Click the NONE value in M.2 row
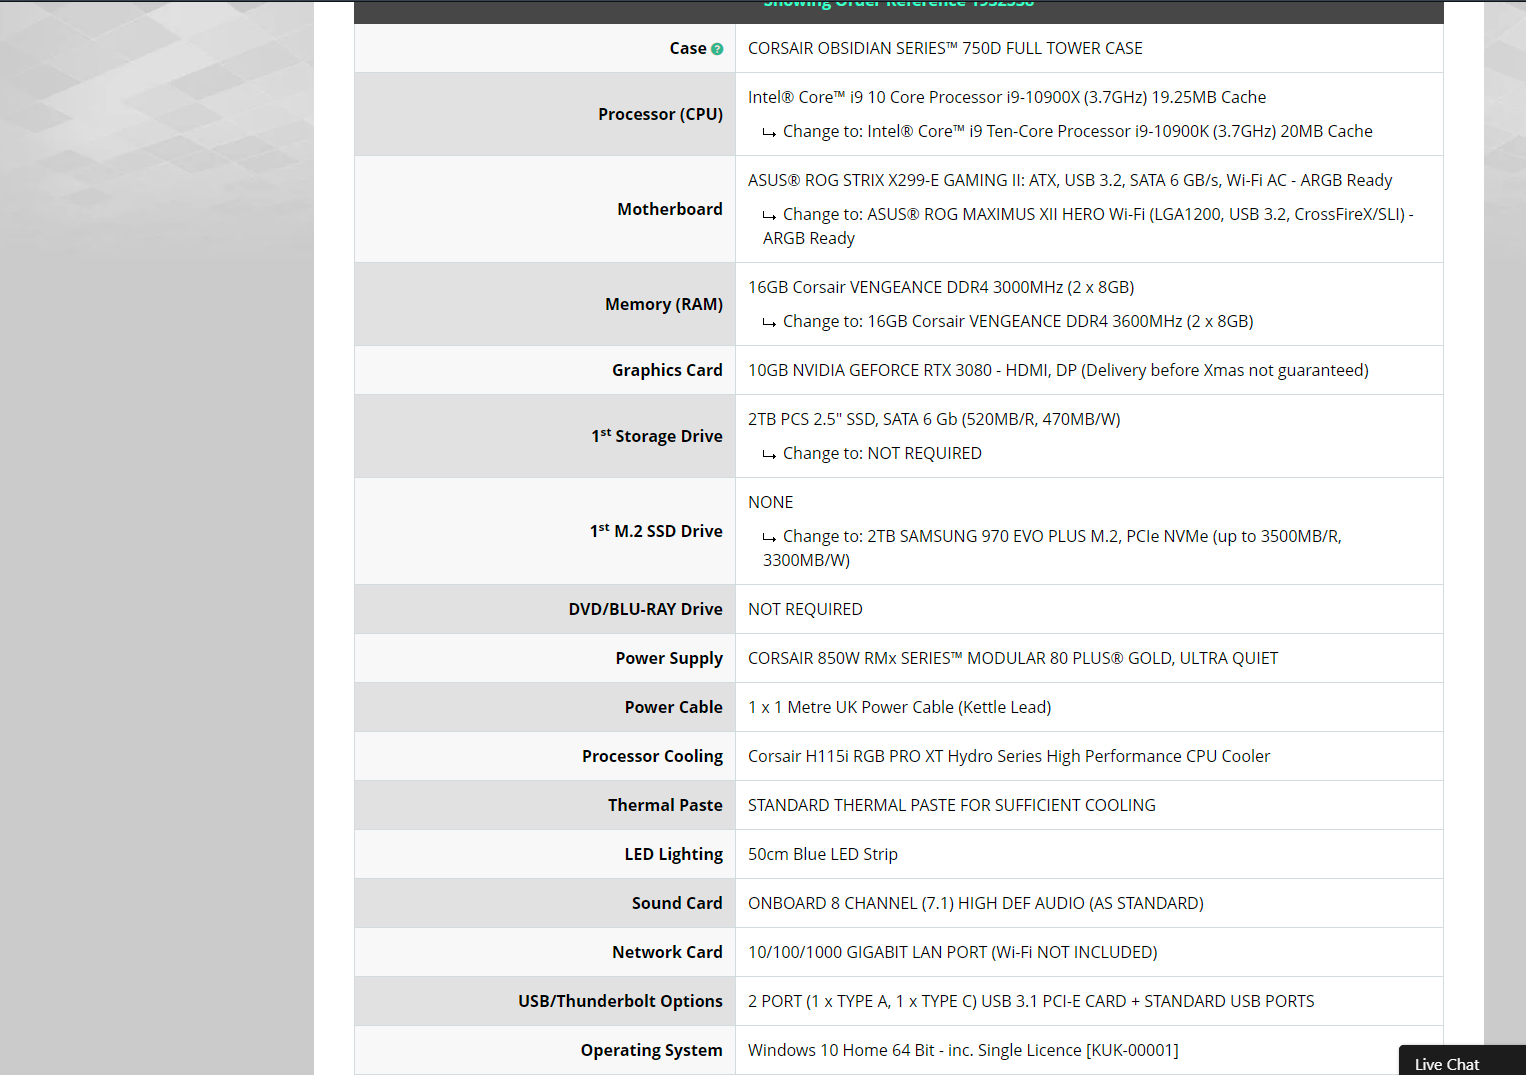Image resolution: width=1526 pixels, height=1075 pixels. coord(770,502)
